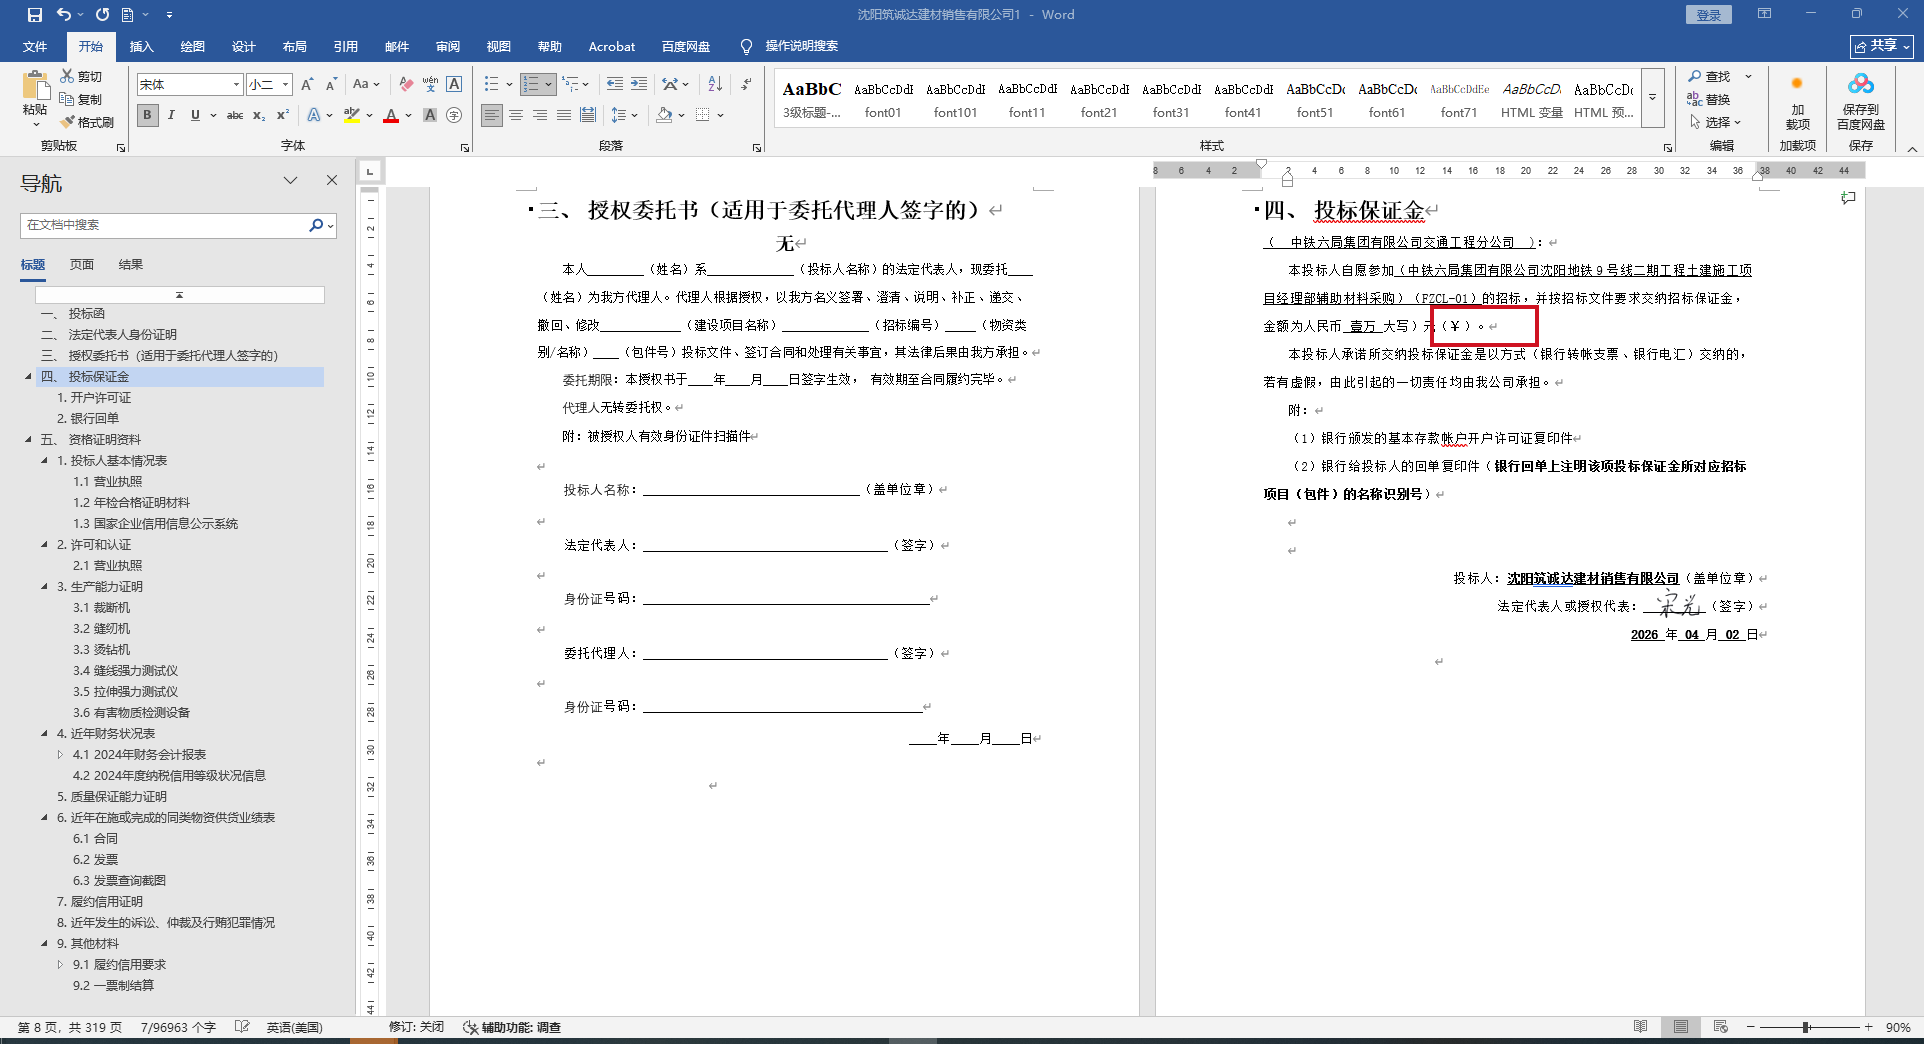Open the 页面 (Pages) tab in navigation pane
The height and width of the screenshot is (1044, 1924).
82,265
